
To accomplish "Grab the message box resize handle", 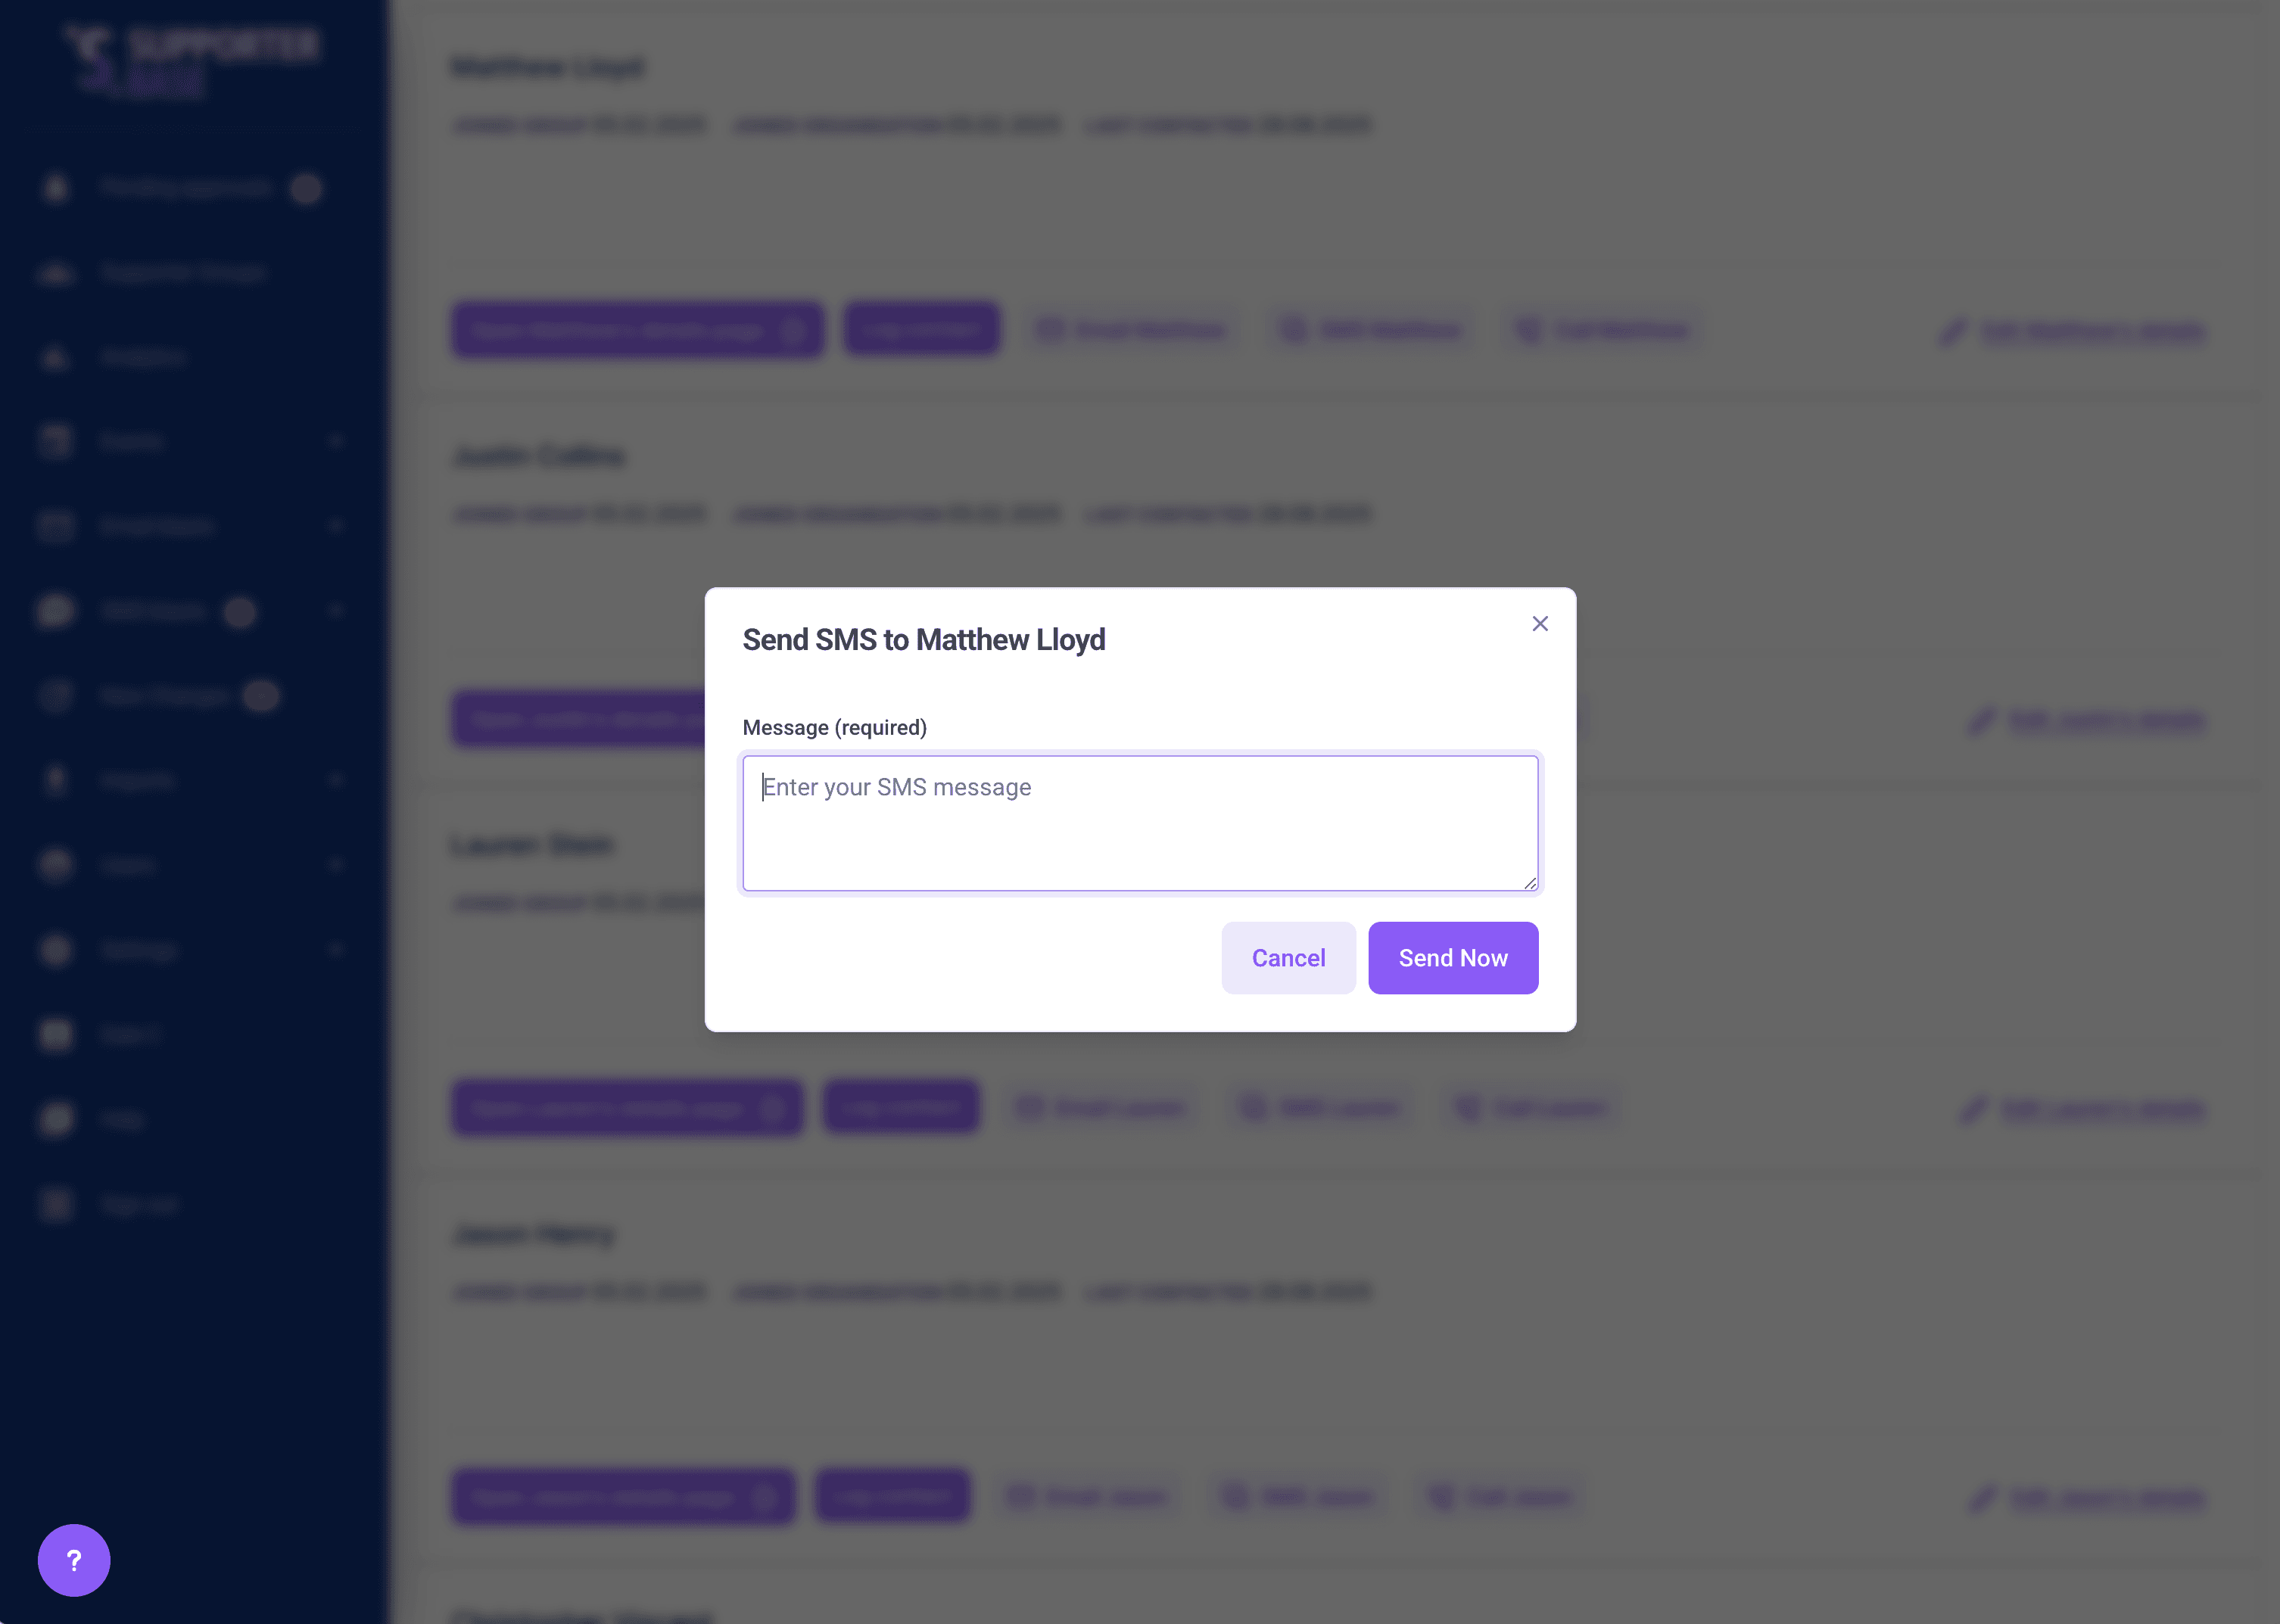I will click(x=1529, y=882).
